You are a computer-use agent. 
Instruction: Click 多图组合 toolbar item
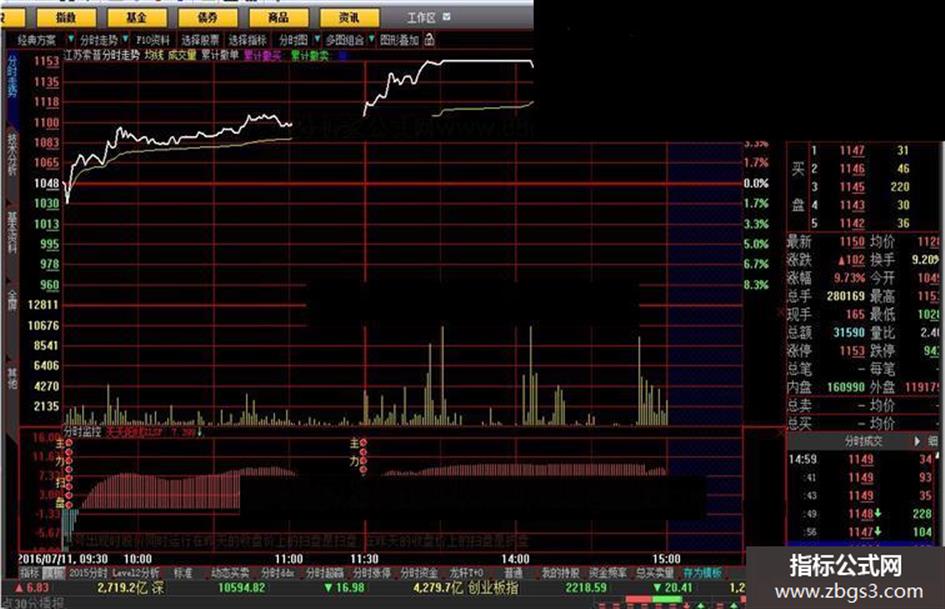click(x=345, y=40)
